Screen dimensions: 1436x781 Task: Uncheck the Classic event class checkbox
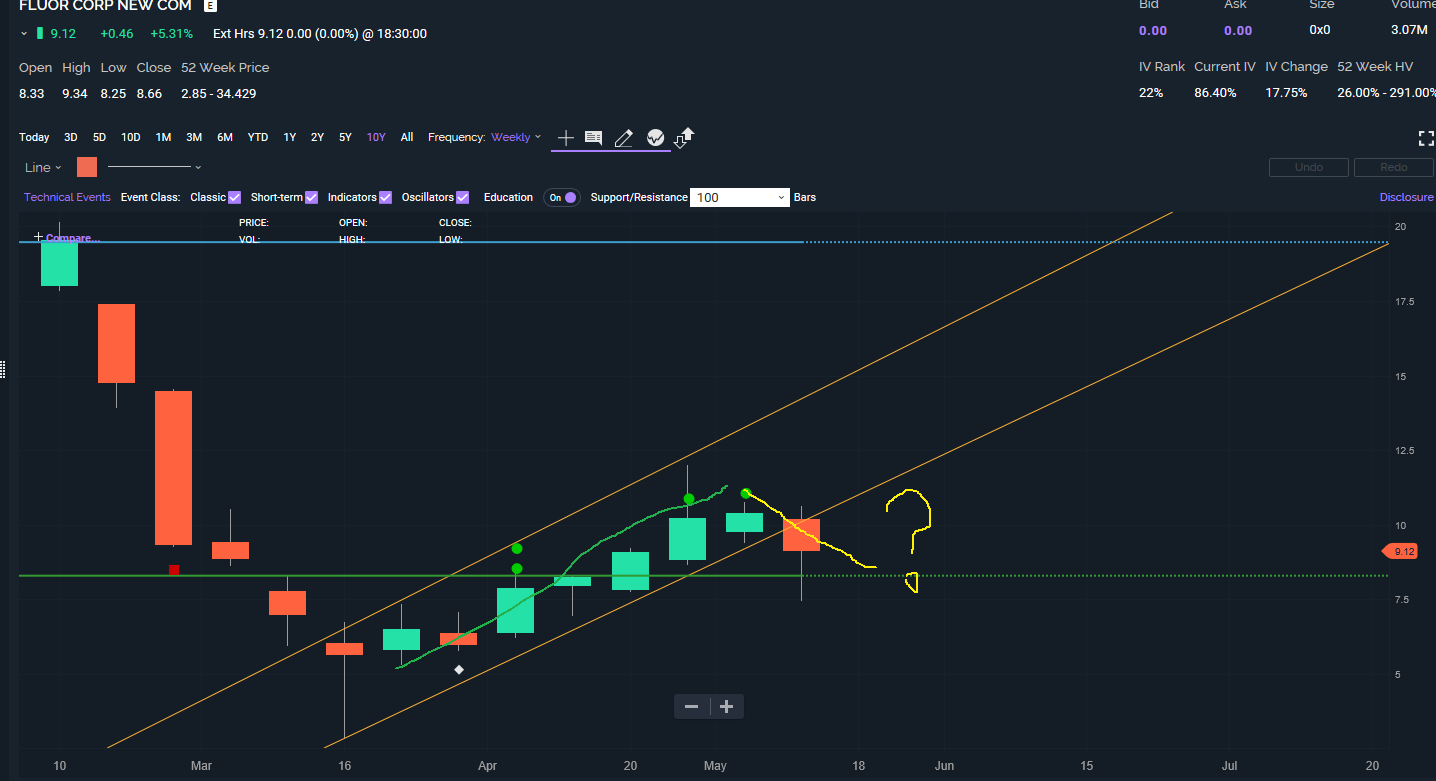(235, 197)
